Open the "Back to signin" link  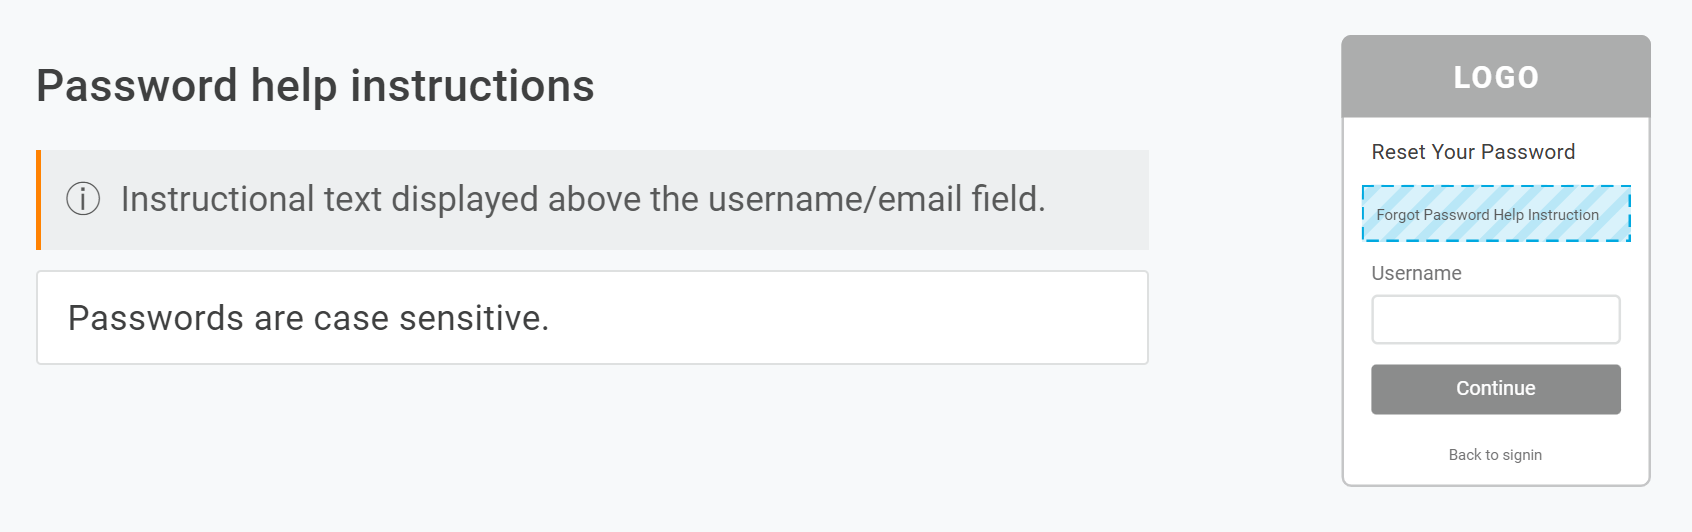pos(1495,455)
